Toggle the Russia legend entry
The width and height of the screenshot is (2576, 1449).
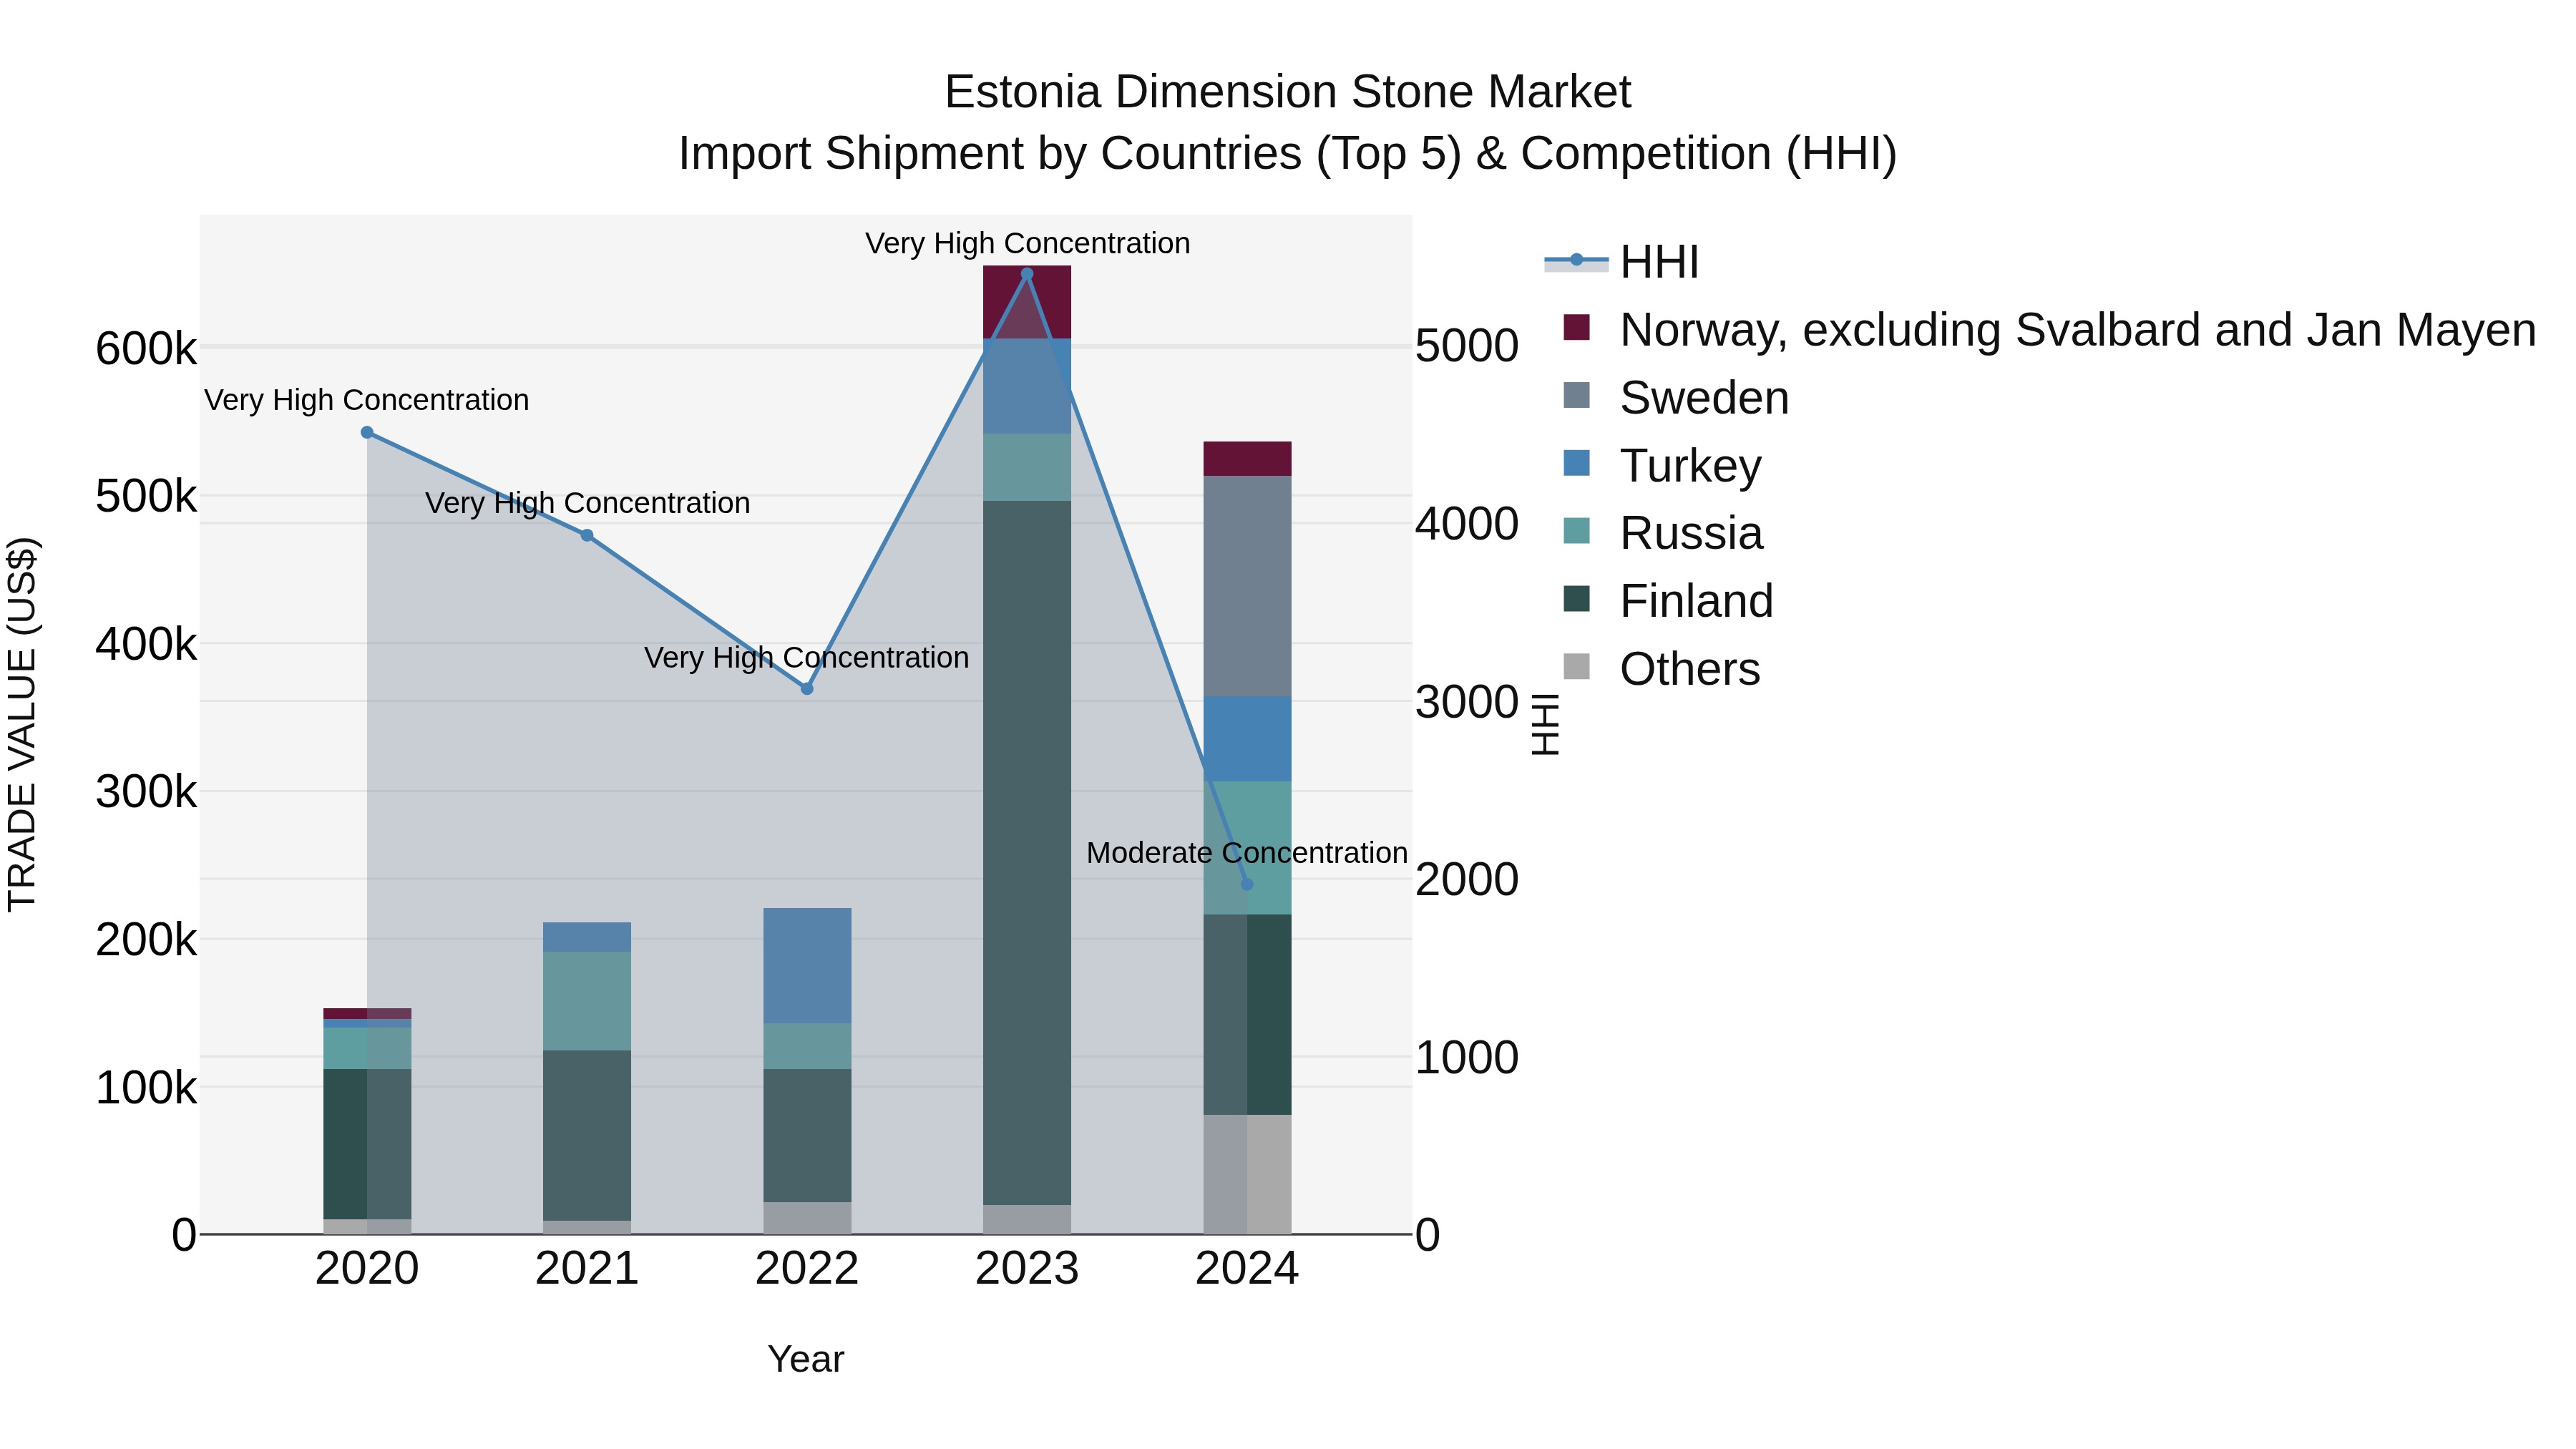1663,533
